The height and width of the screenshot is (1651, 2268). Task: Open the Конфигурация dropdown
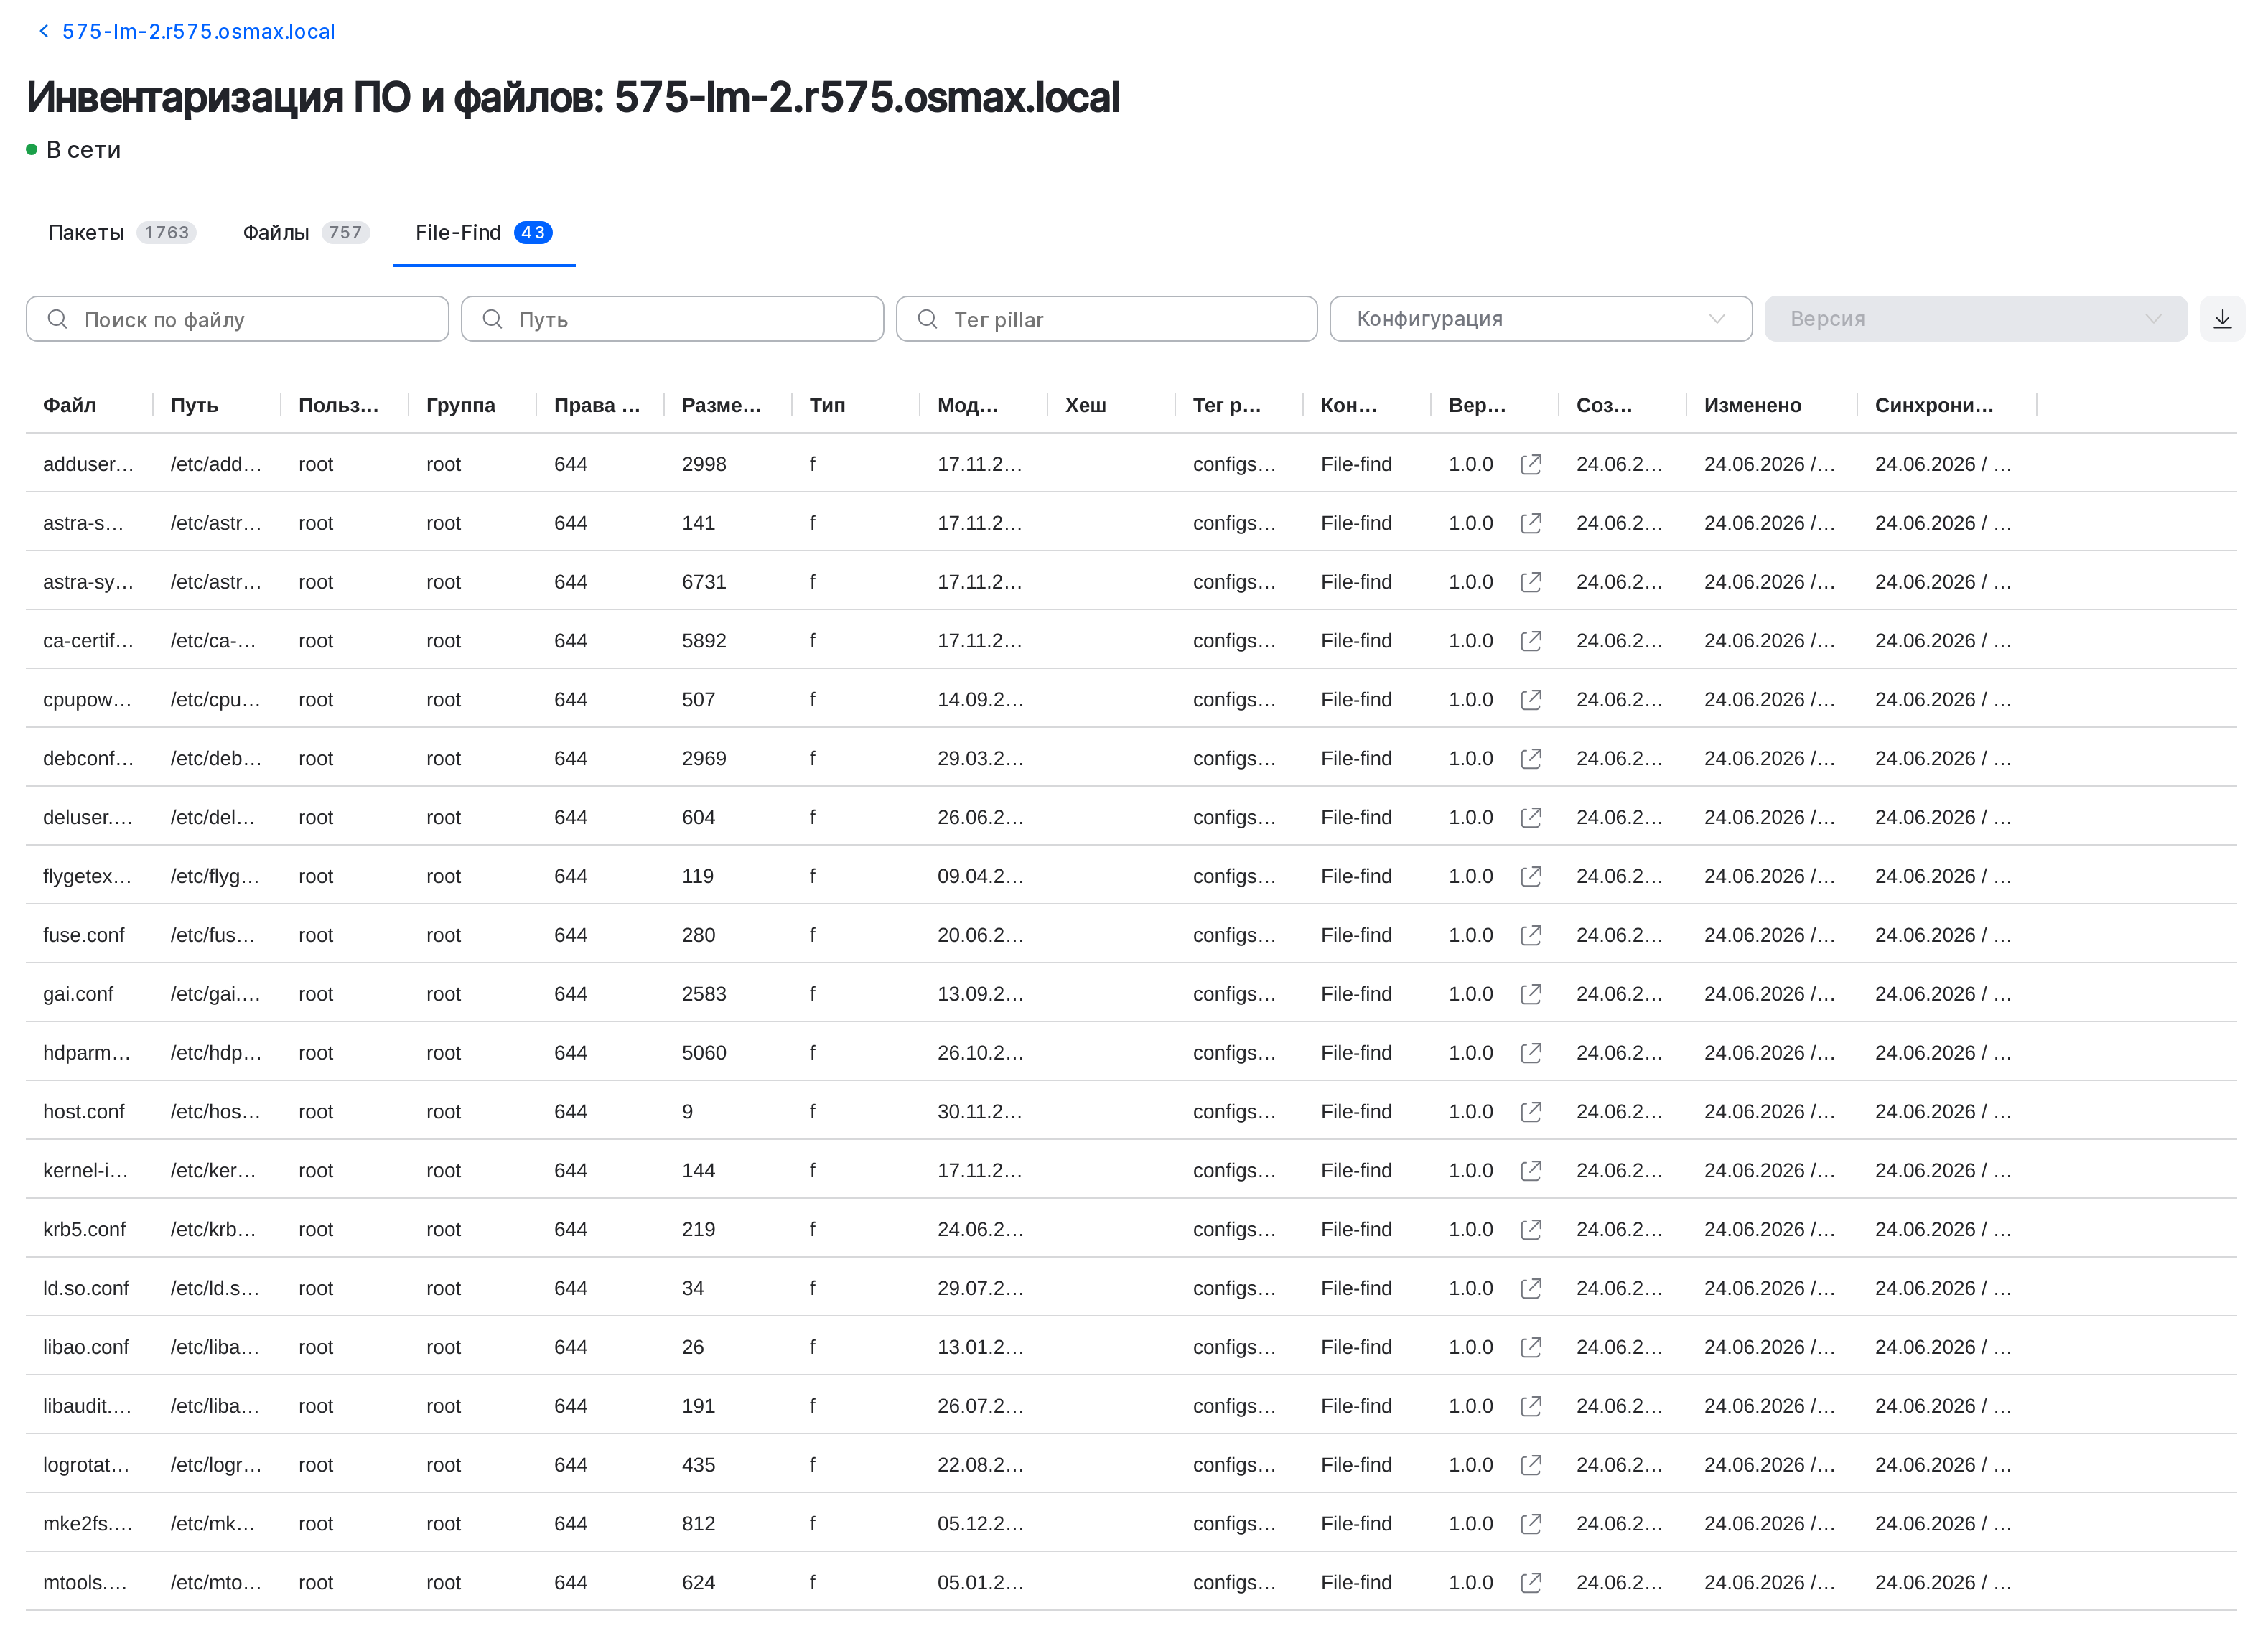pos(1540,319)
